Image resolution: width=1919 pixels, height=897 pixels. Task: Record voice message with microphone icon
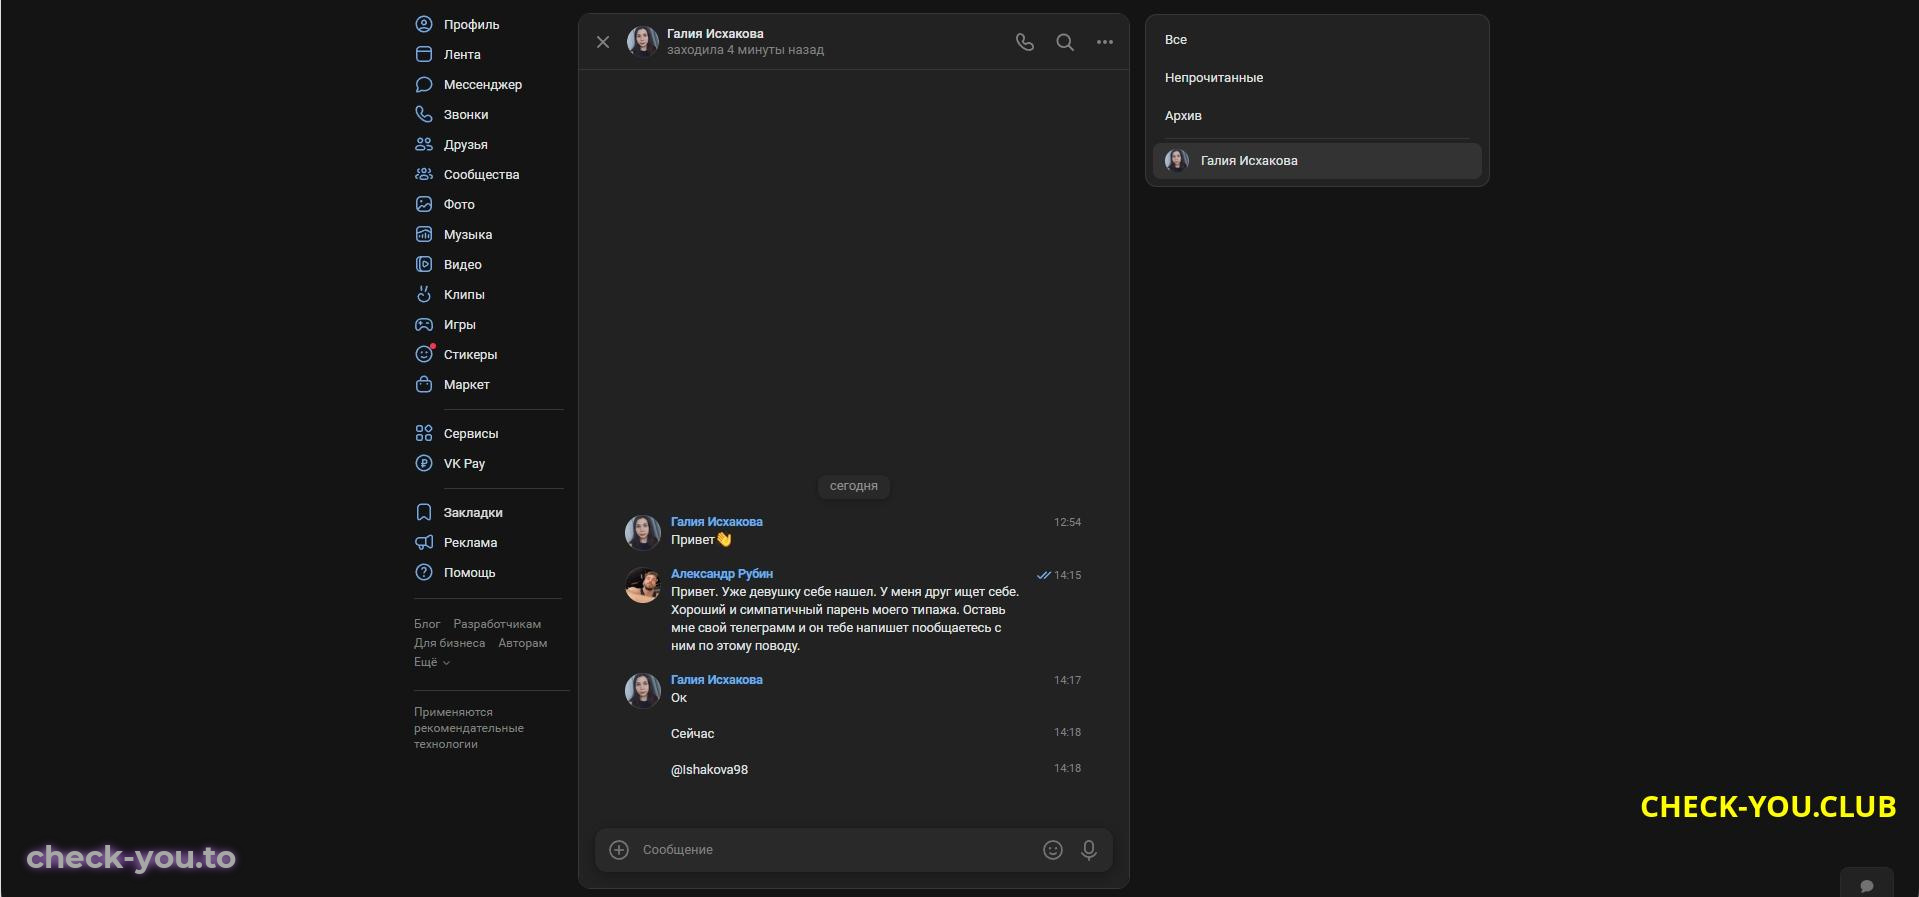pos(1089,850)
